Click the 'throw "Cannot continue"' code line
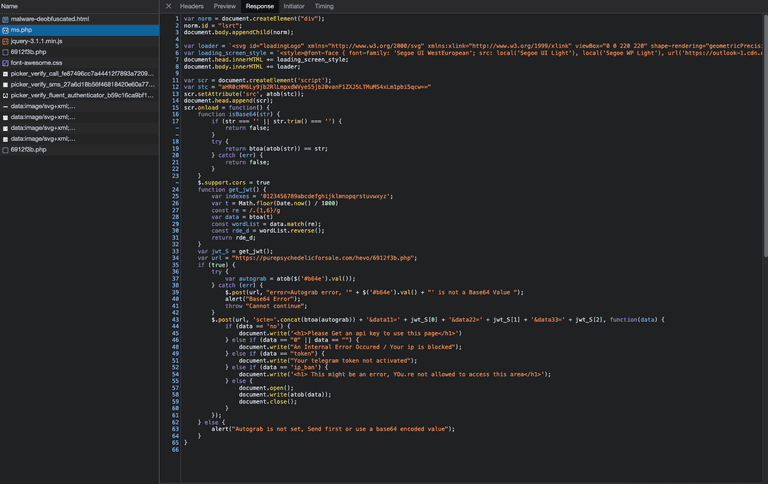The image size is (768, 484). [266, 306]
